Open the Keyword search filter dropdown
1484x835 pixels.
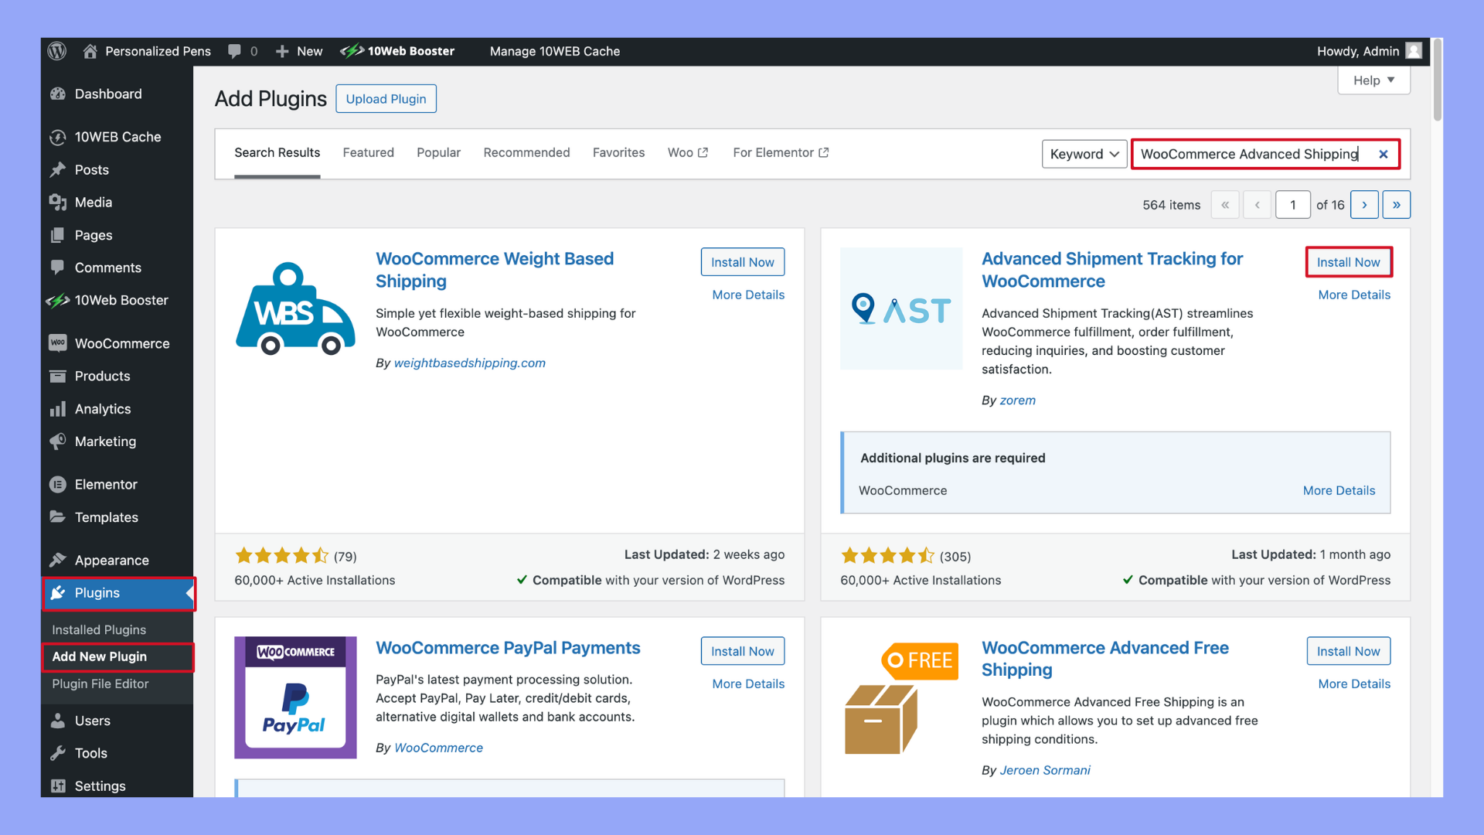[1084, 153]
